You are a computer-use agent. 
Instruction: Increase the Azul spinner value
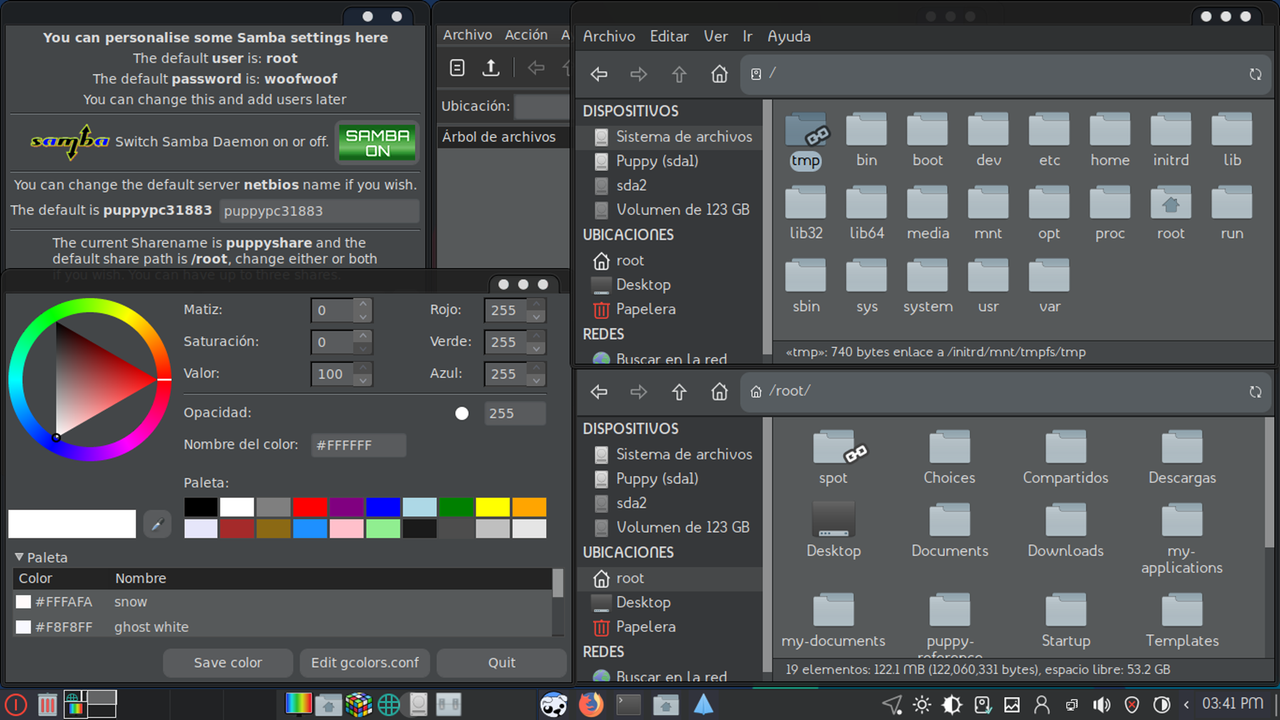537,368
